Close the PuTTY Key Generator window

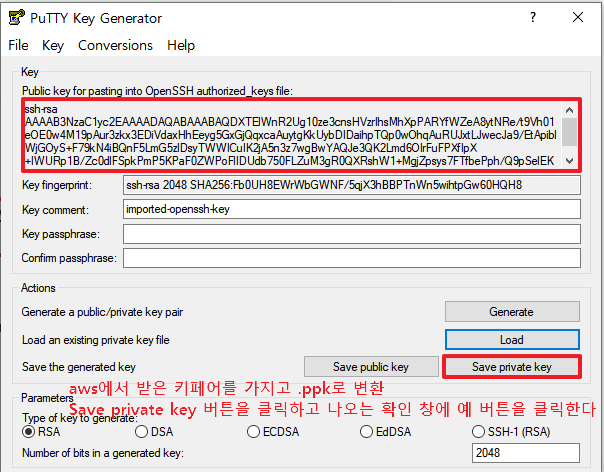577,17
